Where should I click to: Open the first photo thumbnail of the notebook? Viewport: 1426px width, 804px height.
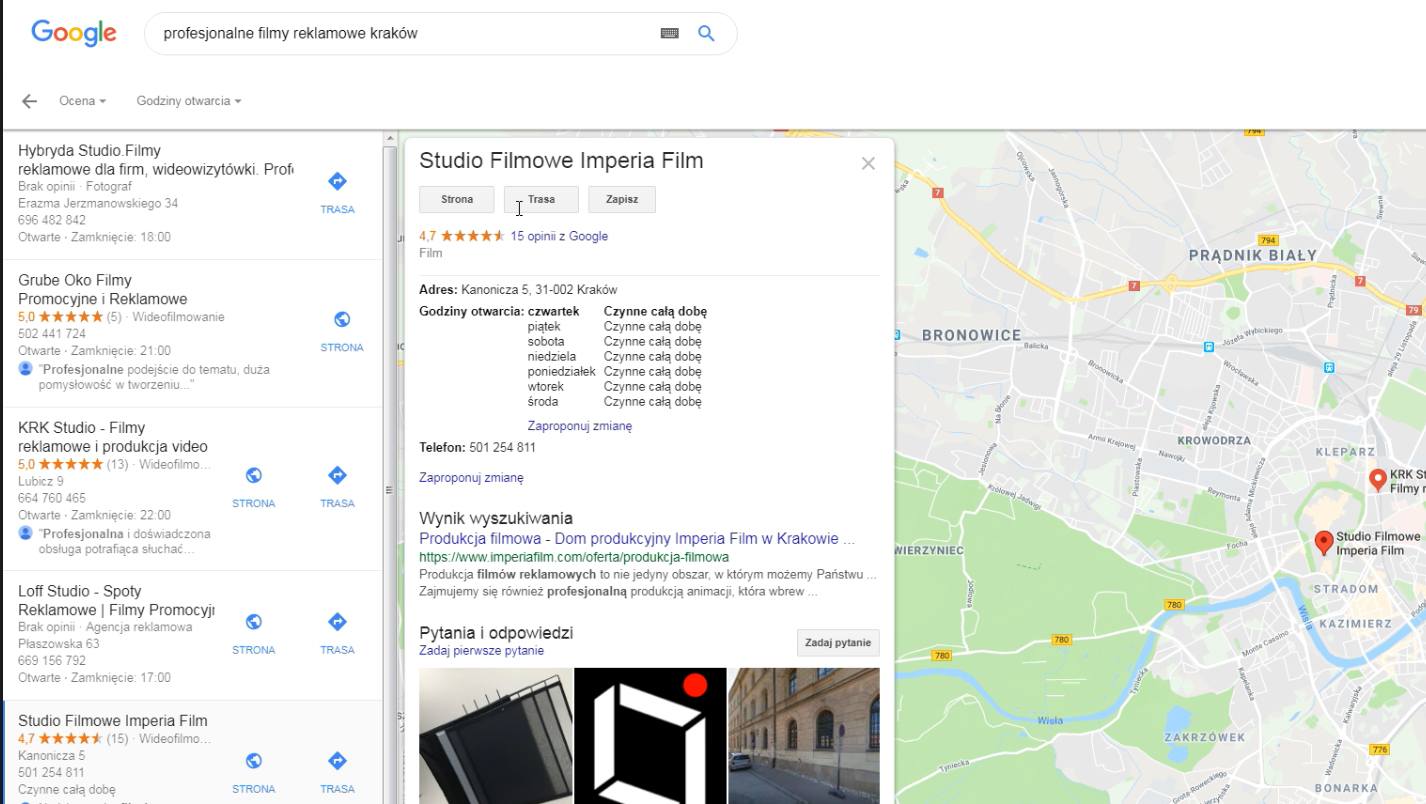(x=496, y=735)
